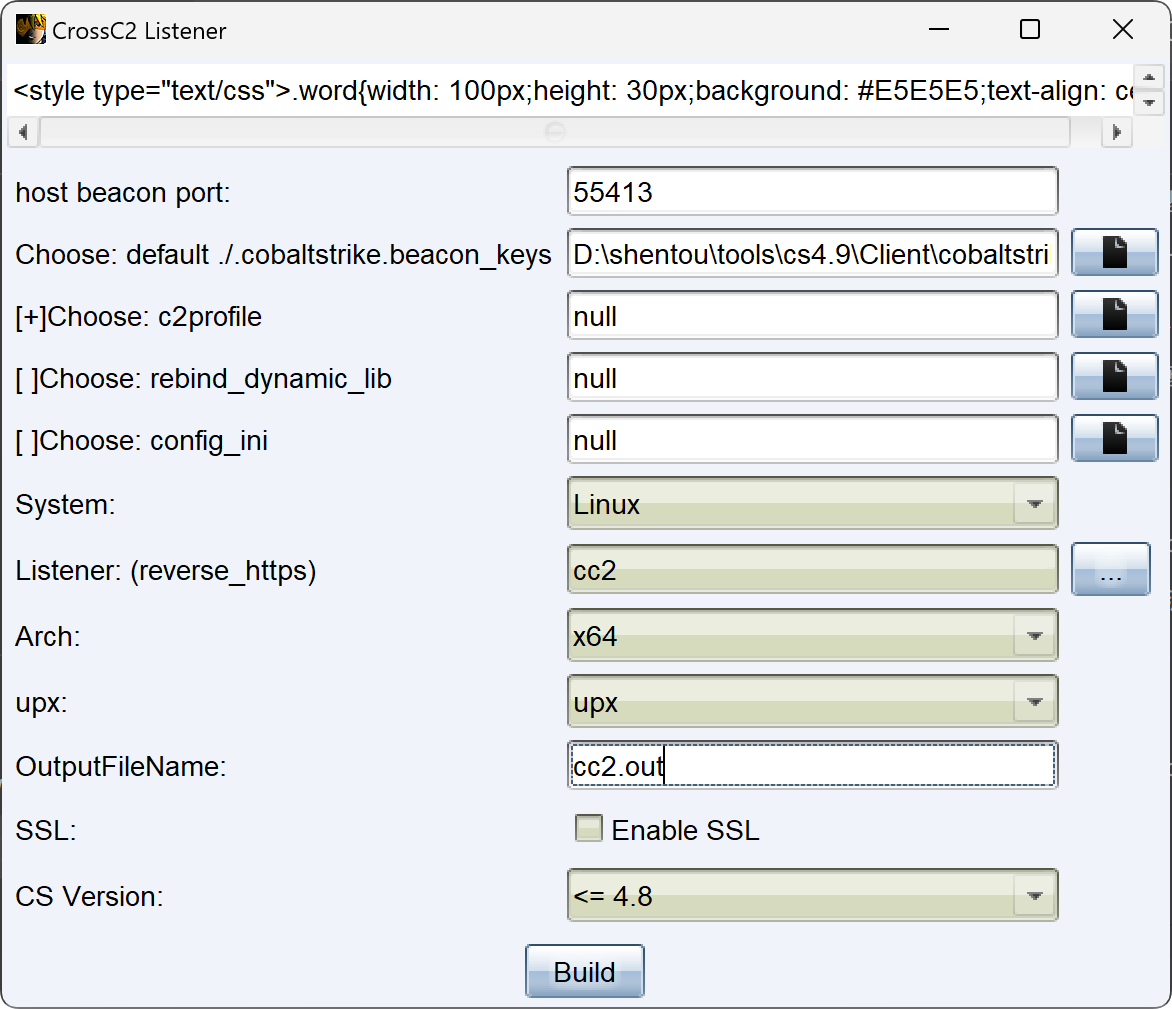
Task: Click the host beacon port field
Action: tap(812, 191)
